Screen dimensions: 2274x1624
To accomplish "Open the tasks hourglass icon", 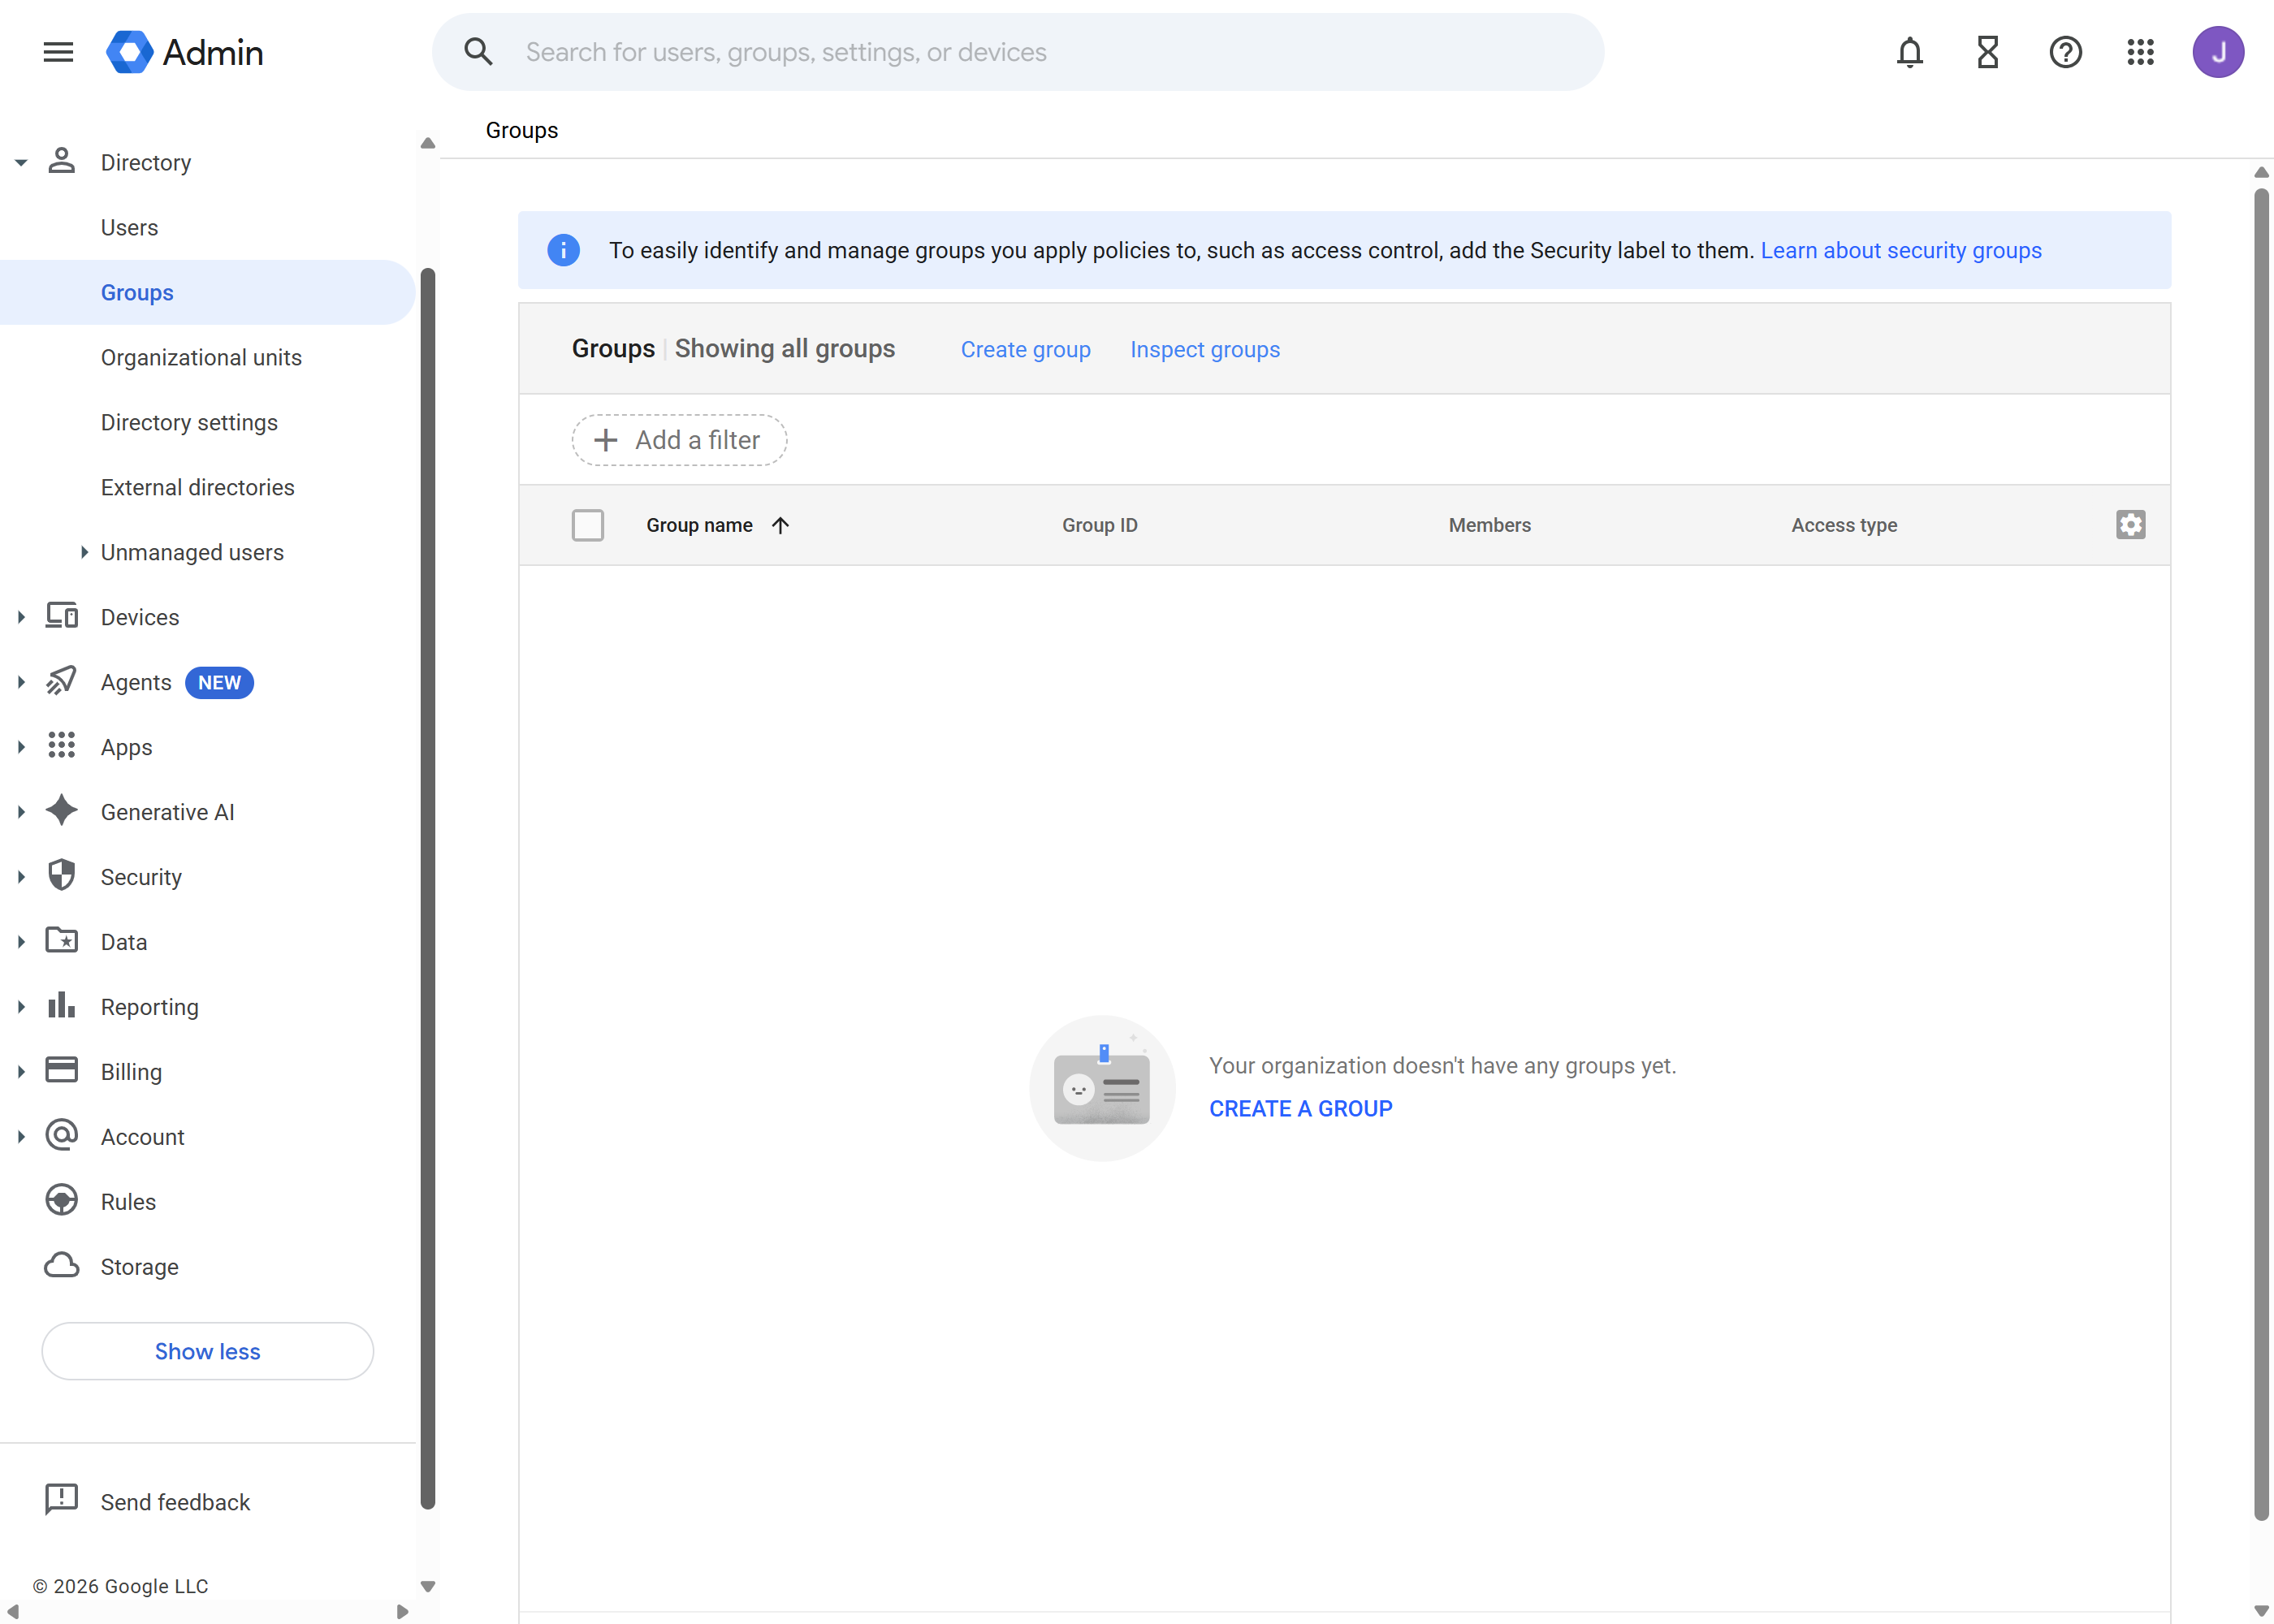I will pos(1987,52).
